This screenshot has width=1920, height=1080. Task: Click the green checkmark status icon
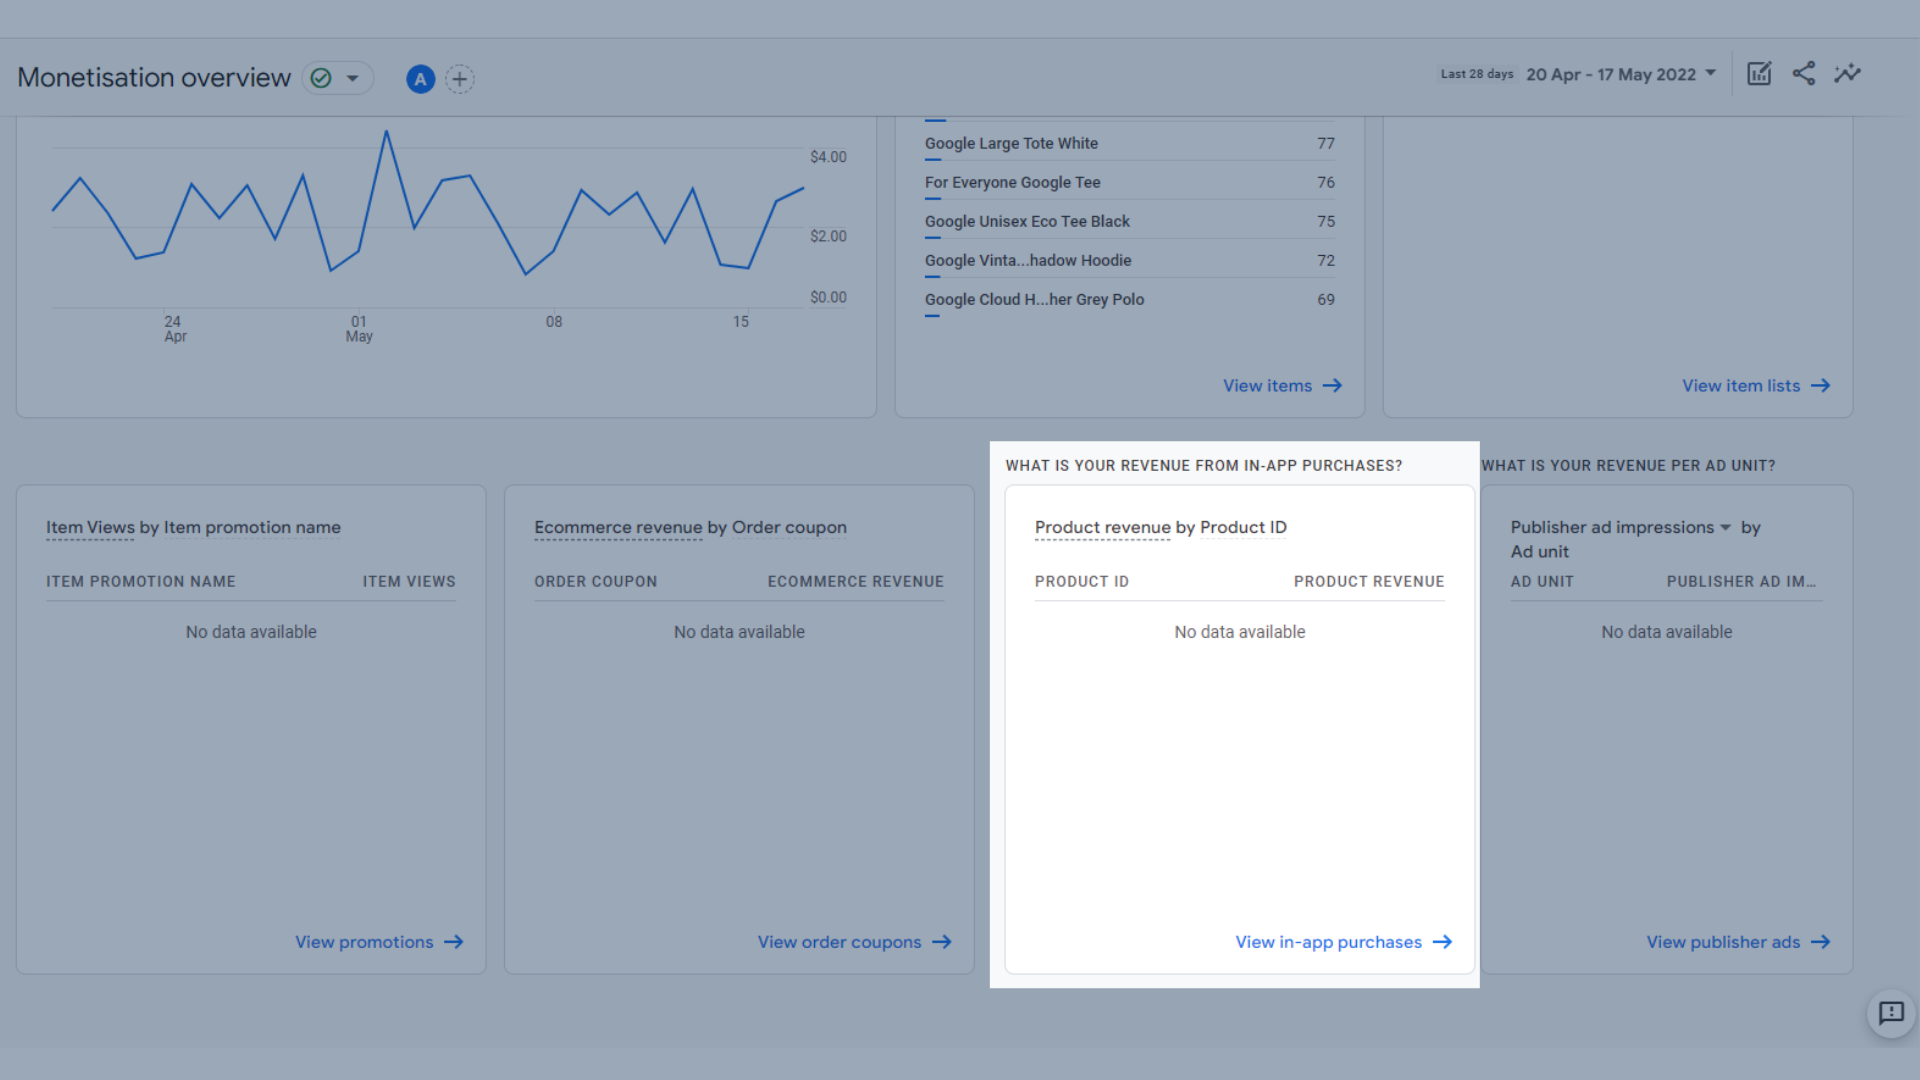coord(322,78)
